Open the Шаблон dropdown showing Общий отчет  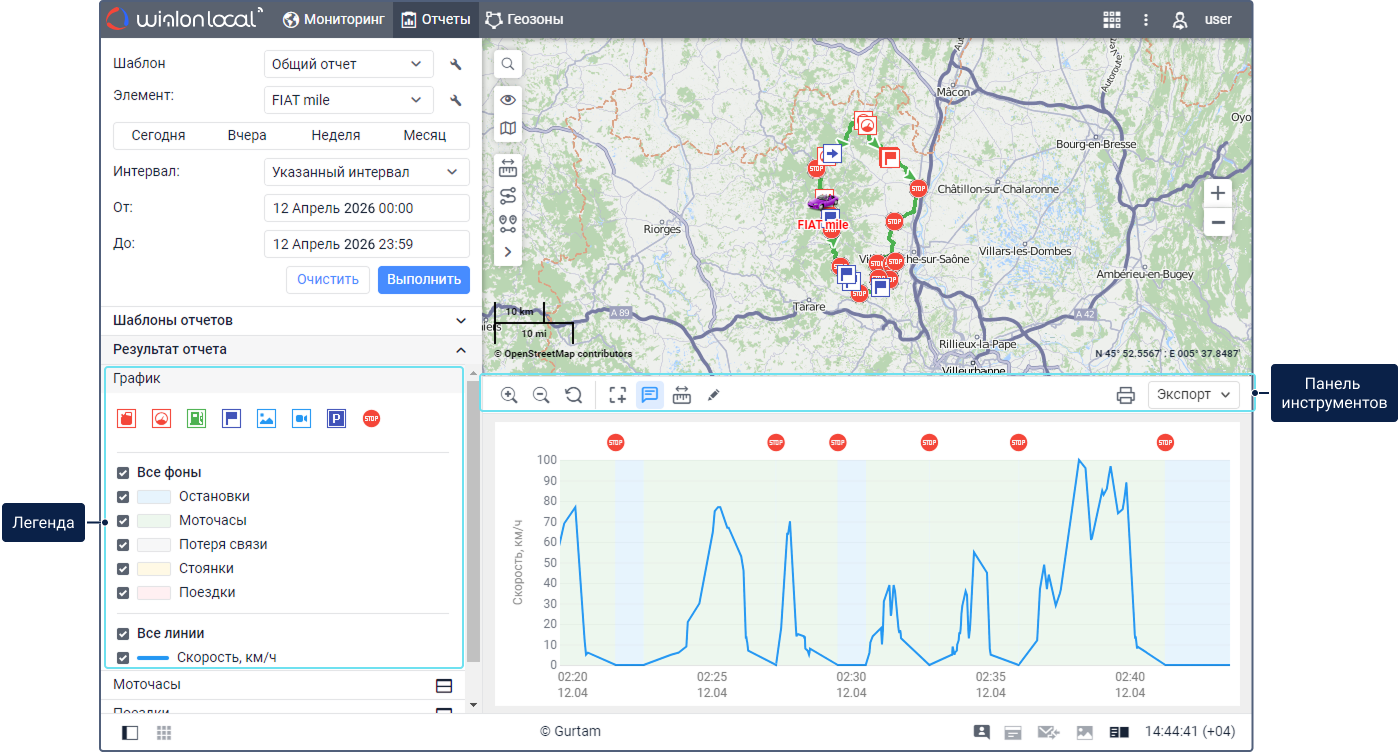[348, 64]
